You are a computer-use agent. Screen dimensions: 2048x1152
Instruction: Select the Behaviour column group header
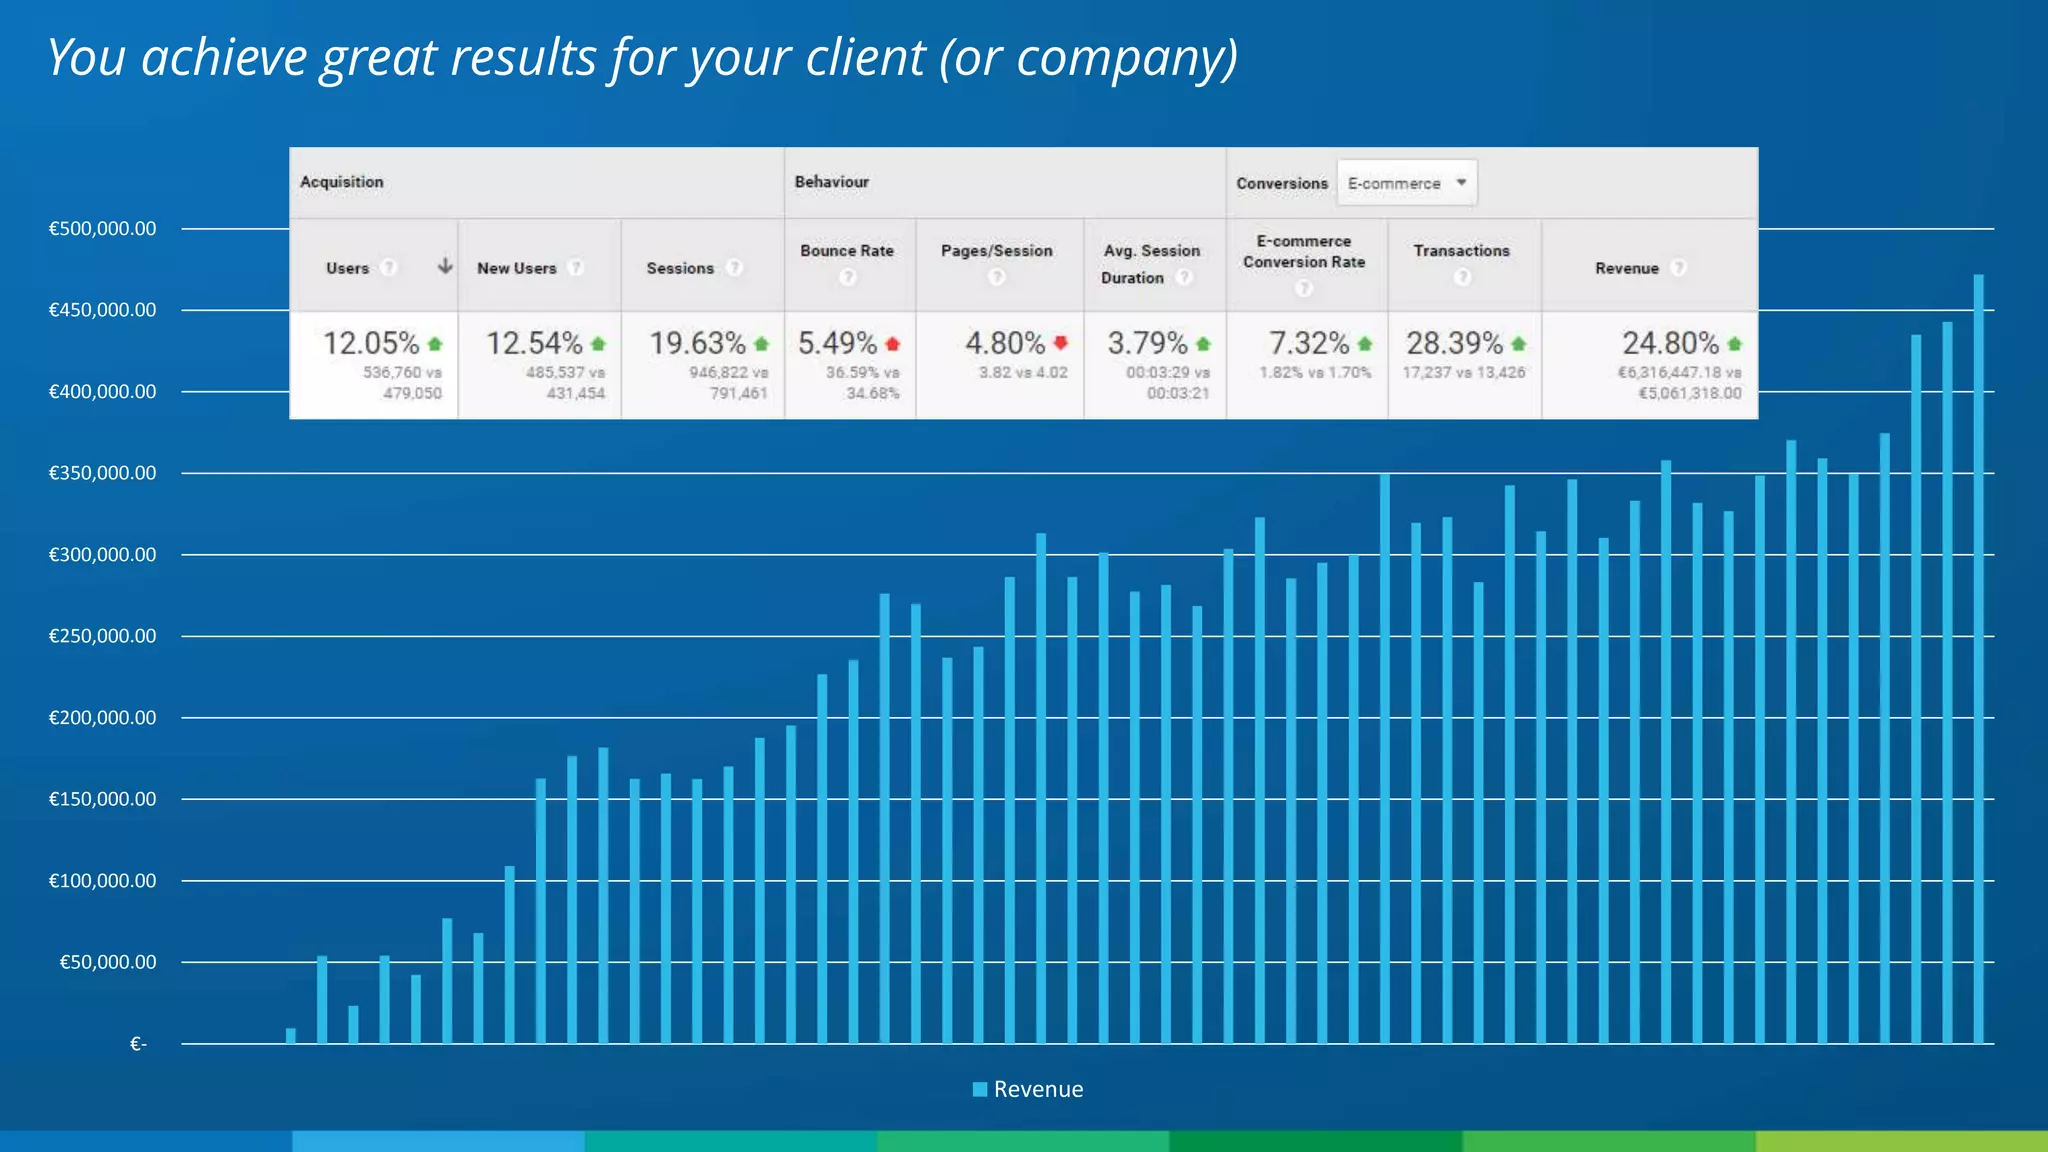831,182
